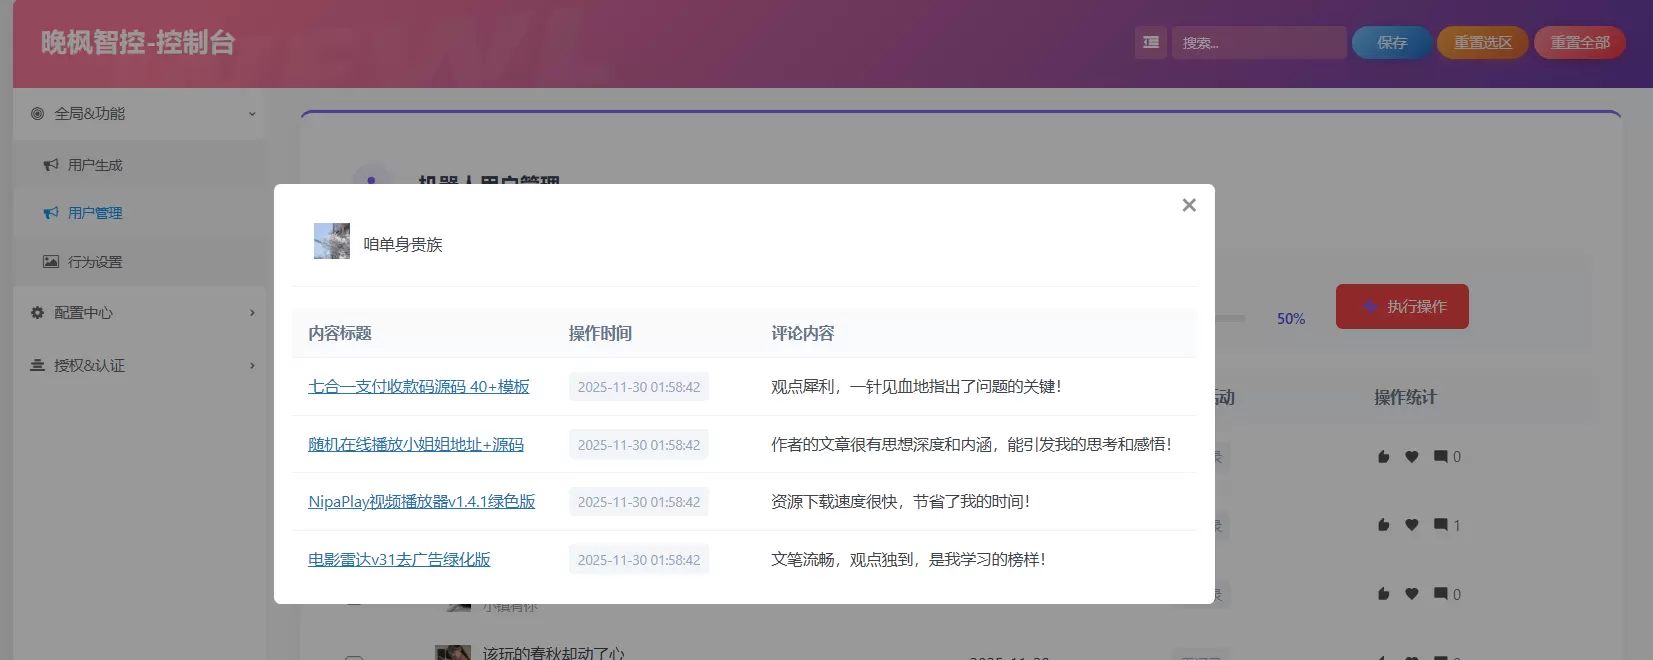Expand the 配置中心 sidebar section

(140, 313)
